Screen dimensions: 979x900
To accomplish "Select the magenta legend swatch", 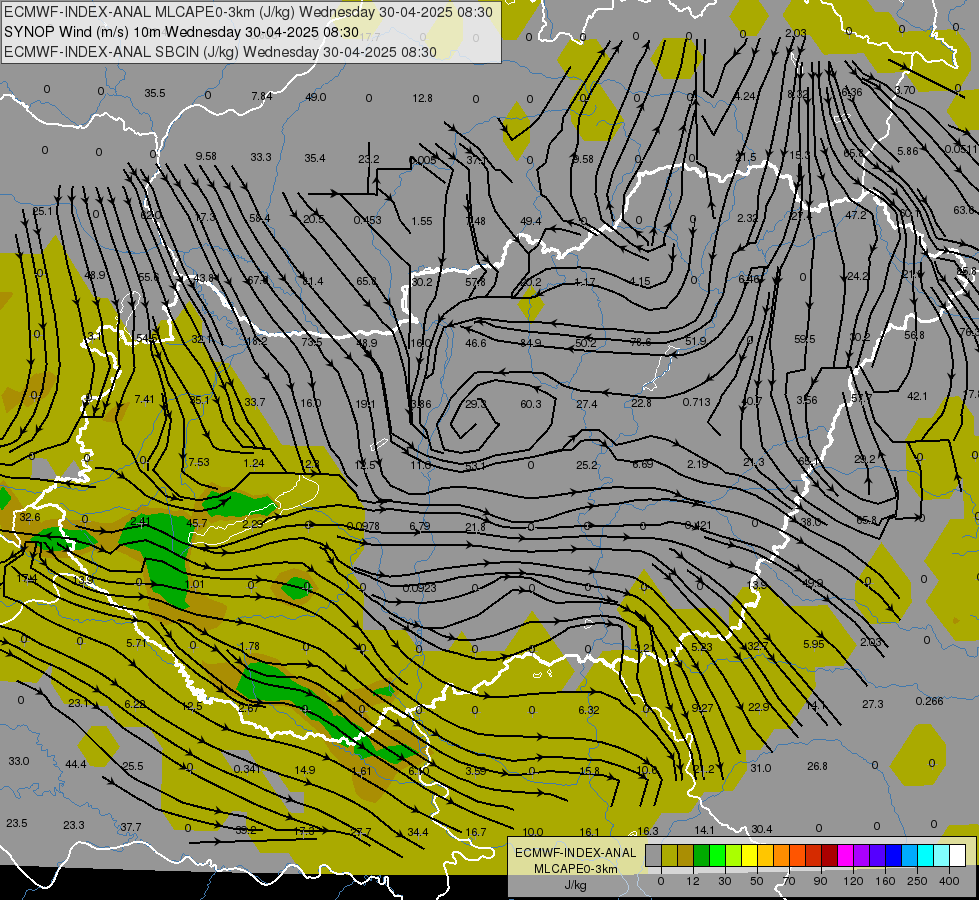I will coord(845,855).
